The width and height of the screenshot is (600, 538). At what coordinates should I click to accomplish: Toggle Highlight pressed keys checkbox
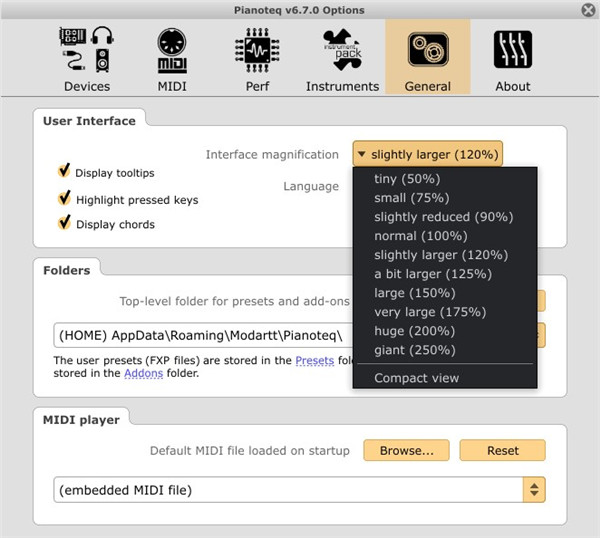click(x=65, y=198)
